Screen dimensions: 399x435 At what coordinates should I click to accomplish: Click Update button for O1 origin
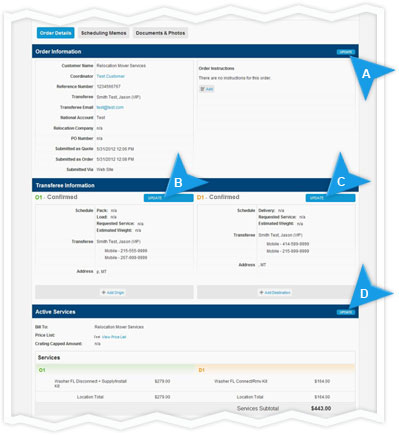(x=168, y=198)
